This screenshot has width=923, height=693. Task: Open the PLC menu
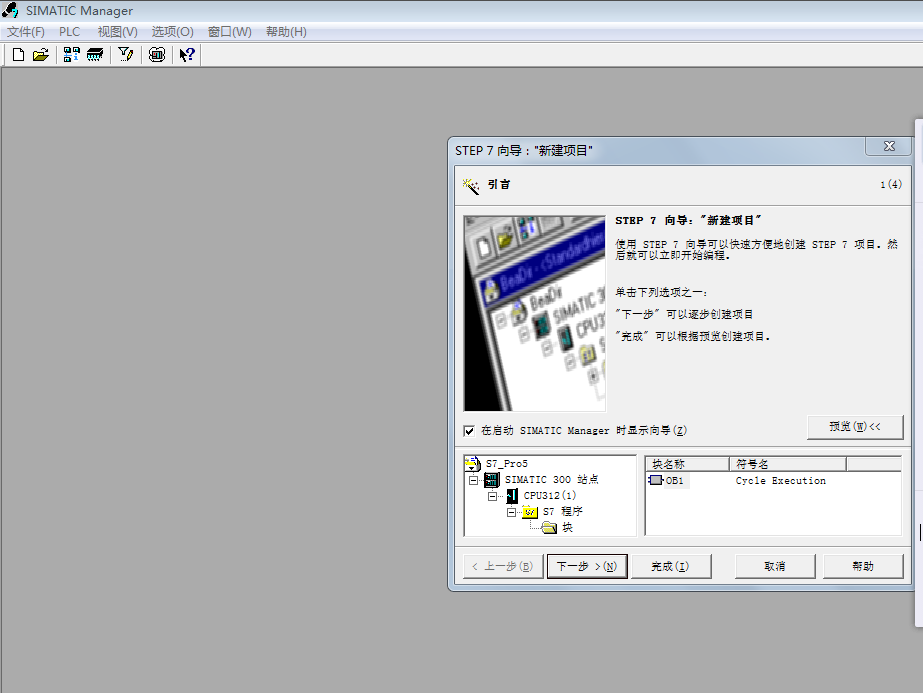(69, 32)
